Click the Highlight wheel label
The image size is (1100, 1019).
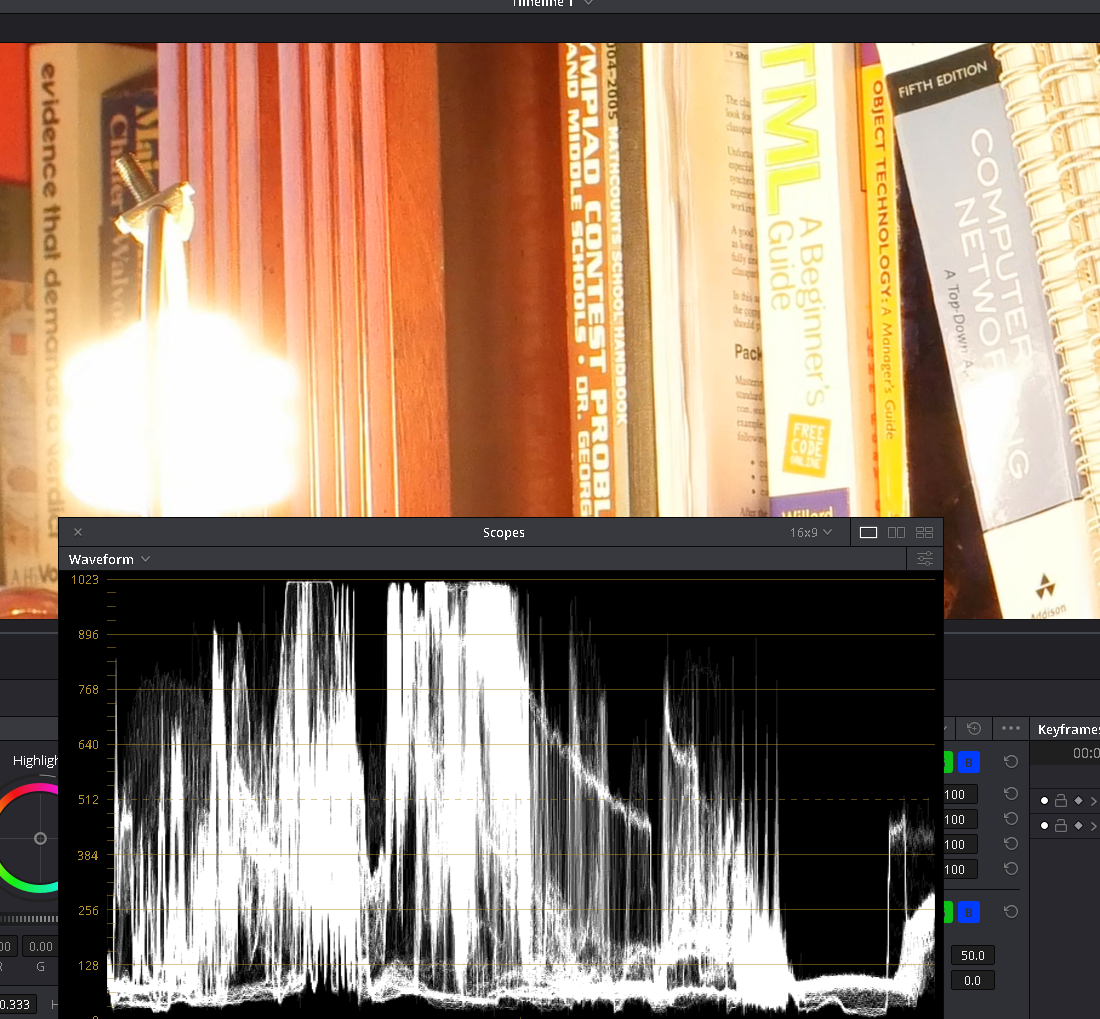[35, 760]
